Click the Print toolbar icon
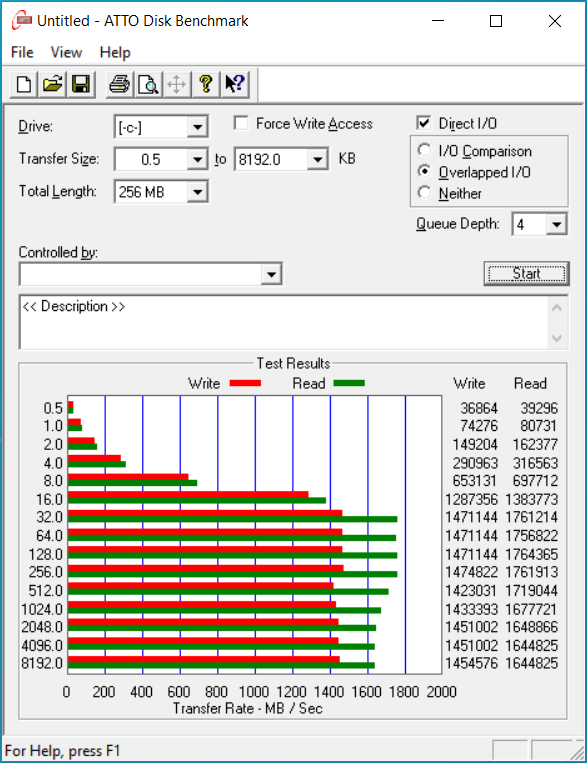Viewport: 587px width, 763px height. click(119, 85)
